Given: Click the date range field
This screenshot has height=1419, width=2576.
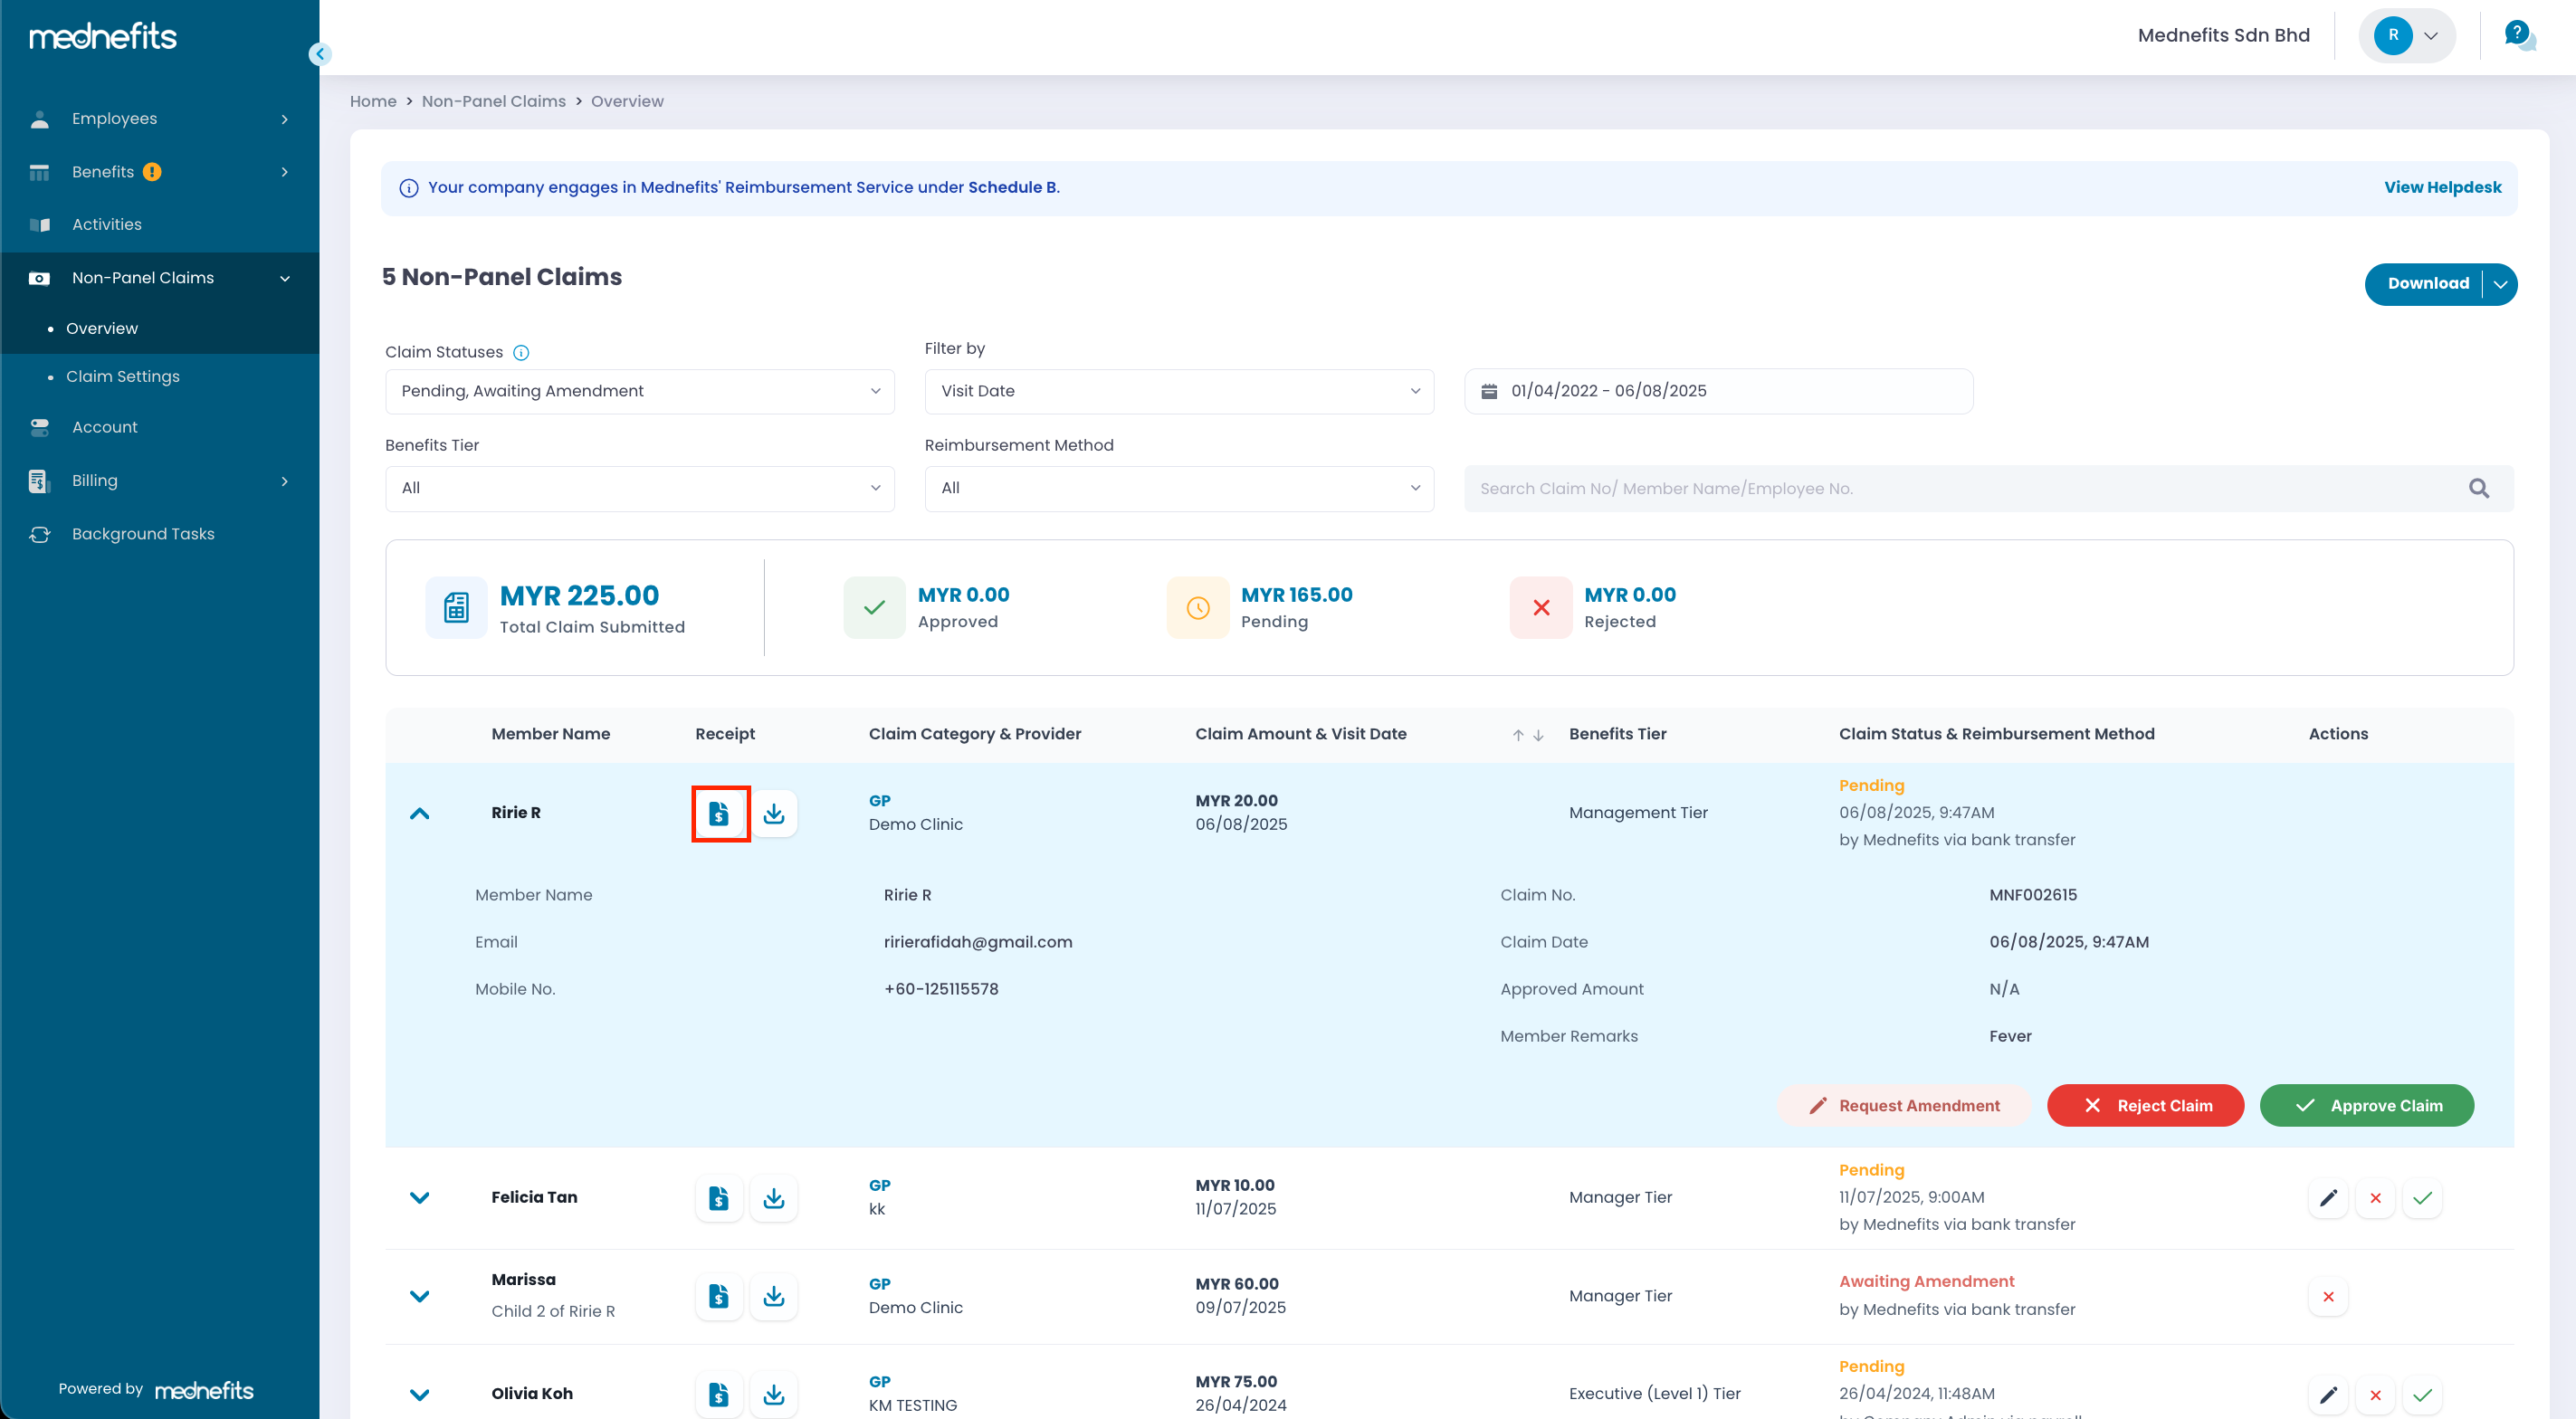Looking at the screenshot, I should tap(1718, 391).
